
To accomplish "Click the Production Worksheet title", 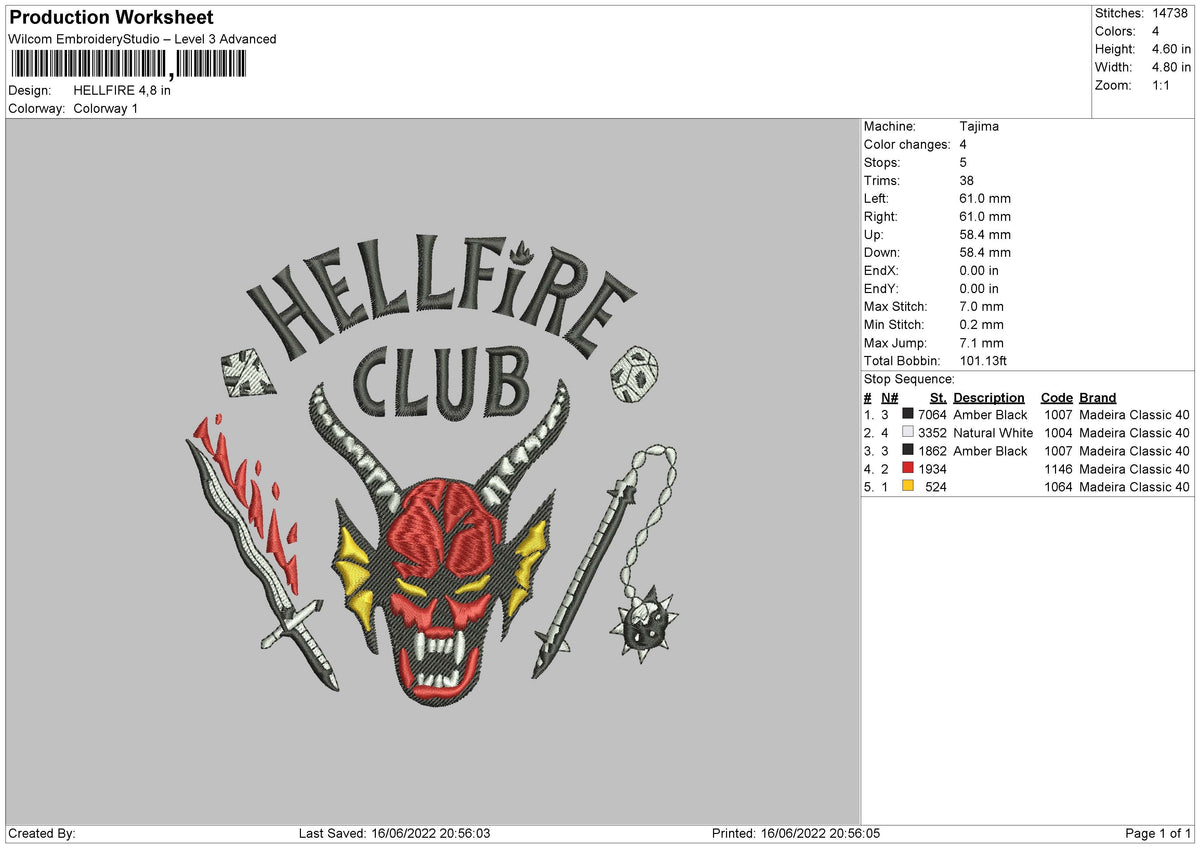I will [110, 17].
